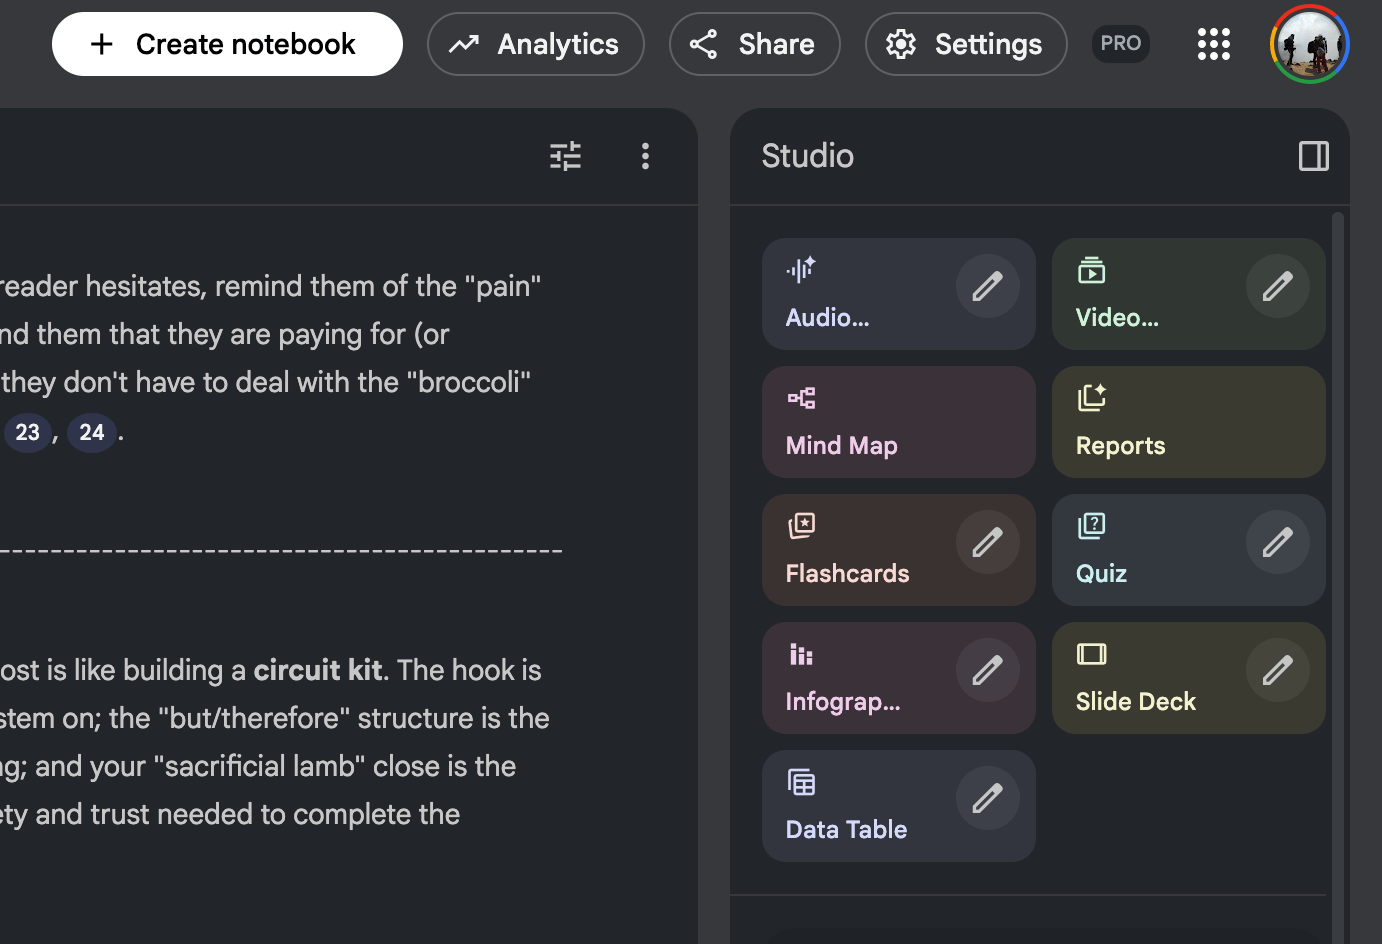Open the Settings menu

click(965, 44)
